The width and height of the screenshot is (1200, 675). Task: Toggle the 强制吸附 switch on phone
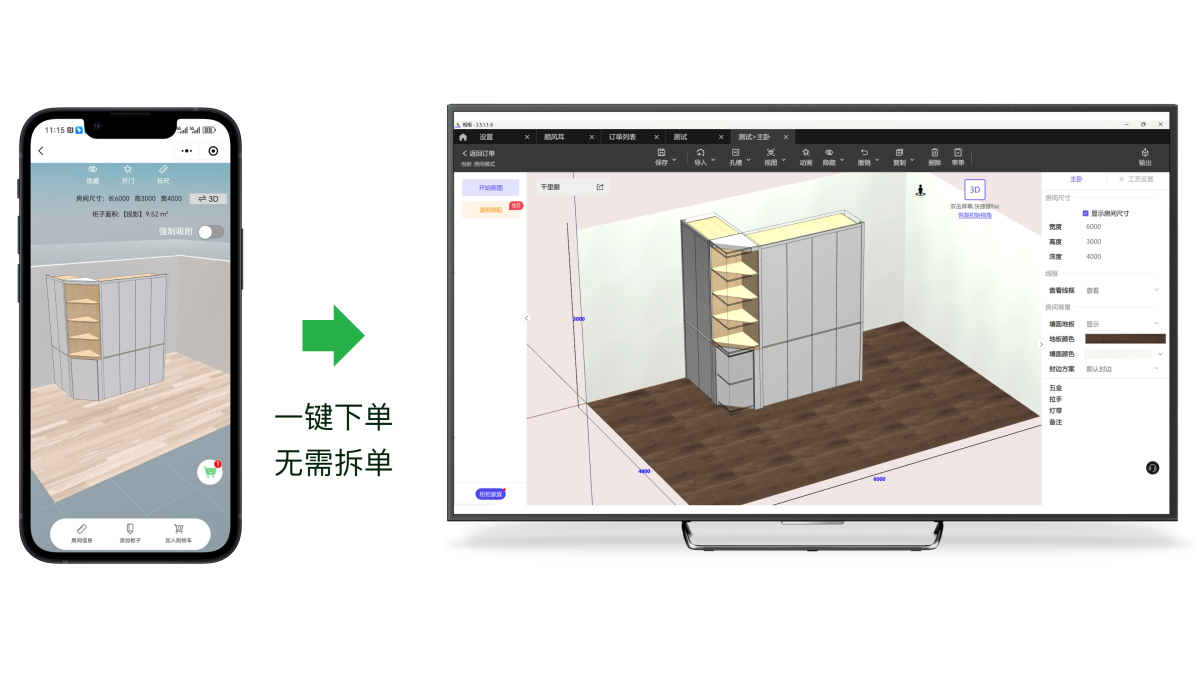click(x=210, y=232)
